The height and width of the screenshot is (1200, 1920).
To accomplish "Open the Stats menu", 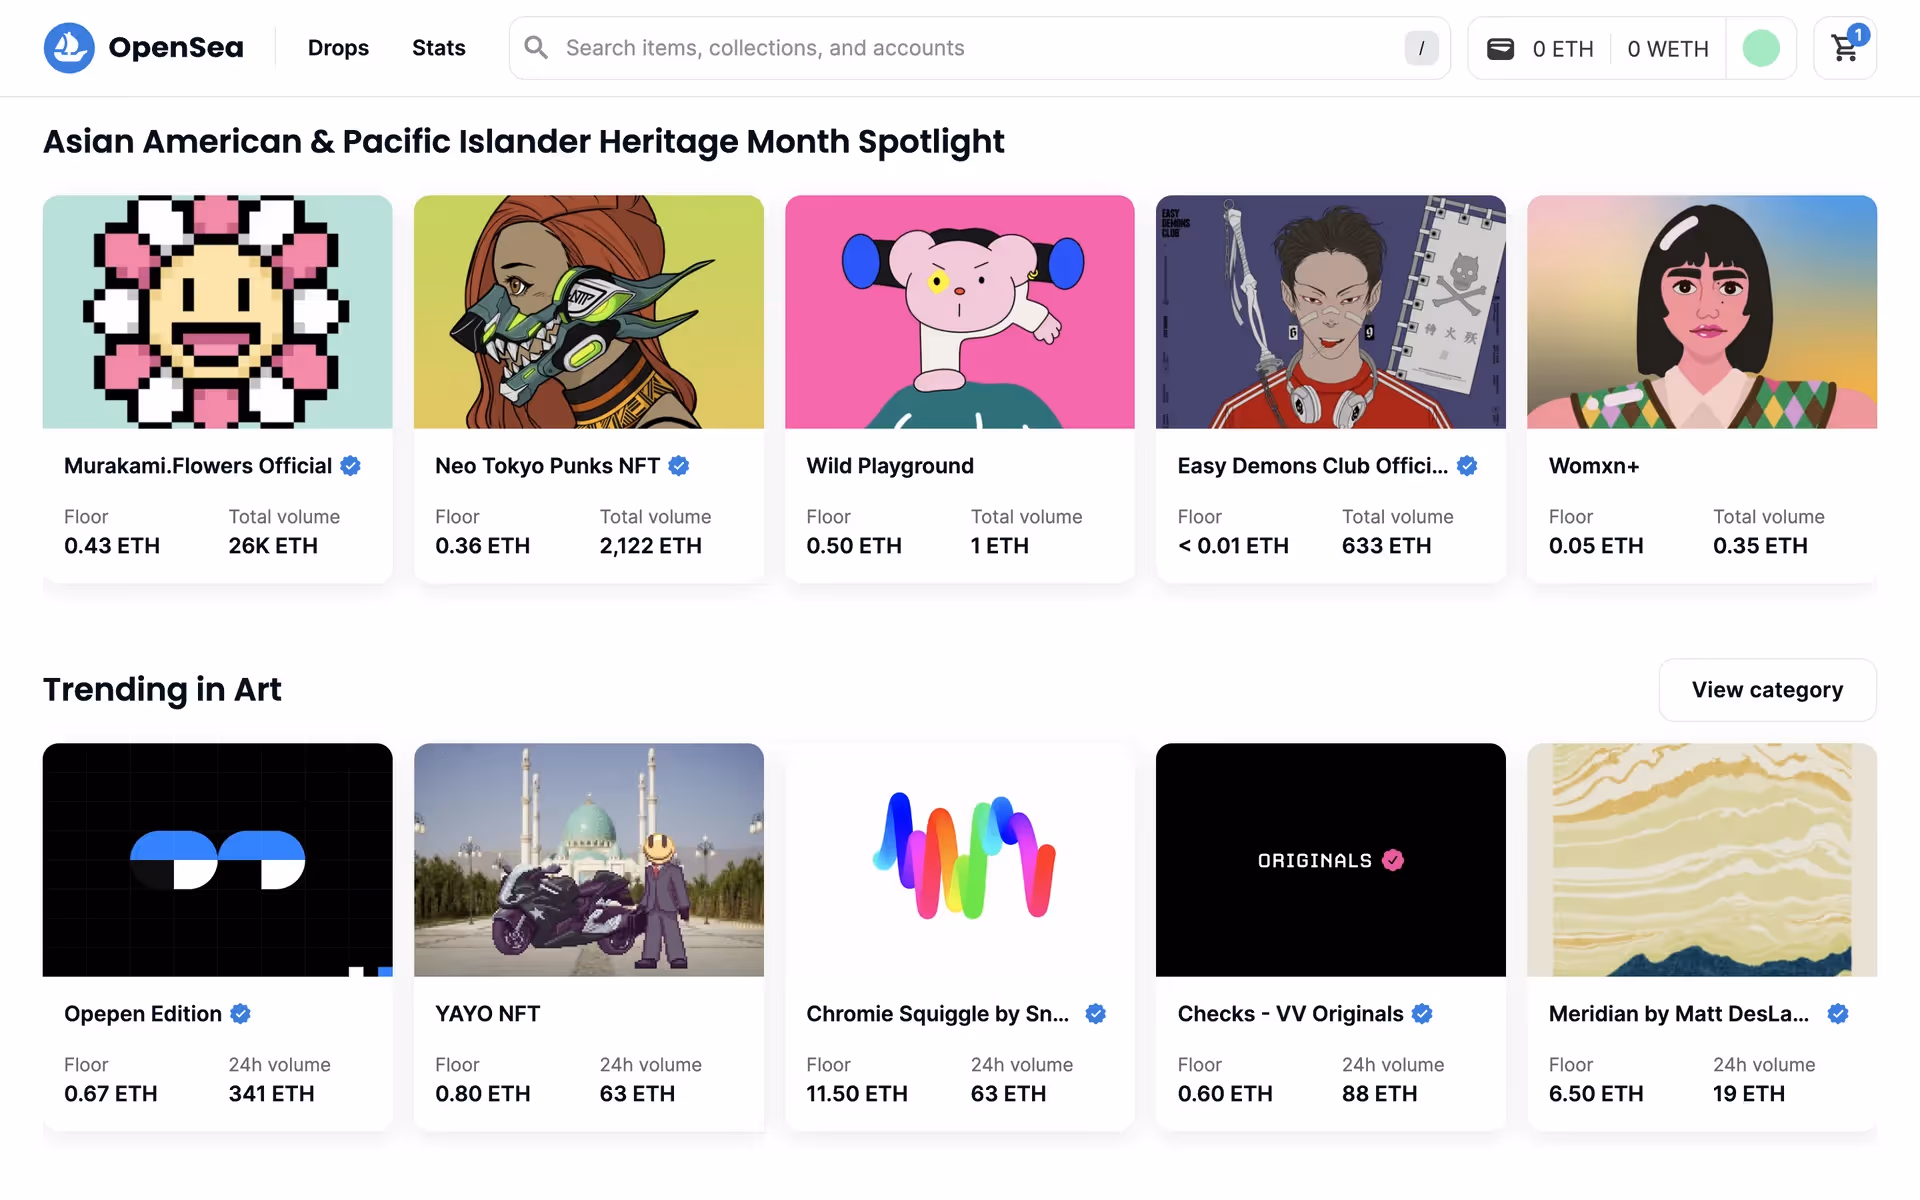I will pyautogui.click(x=438, y=48).
